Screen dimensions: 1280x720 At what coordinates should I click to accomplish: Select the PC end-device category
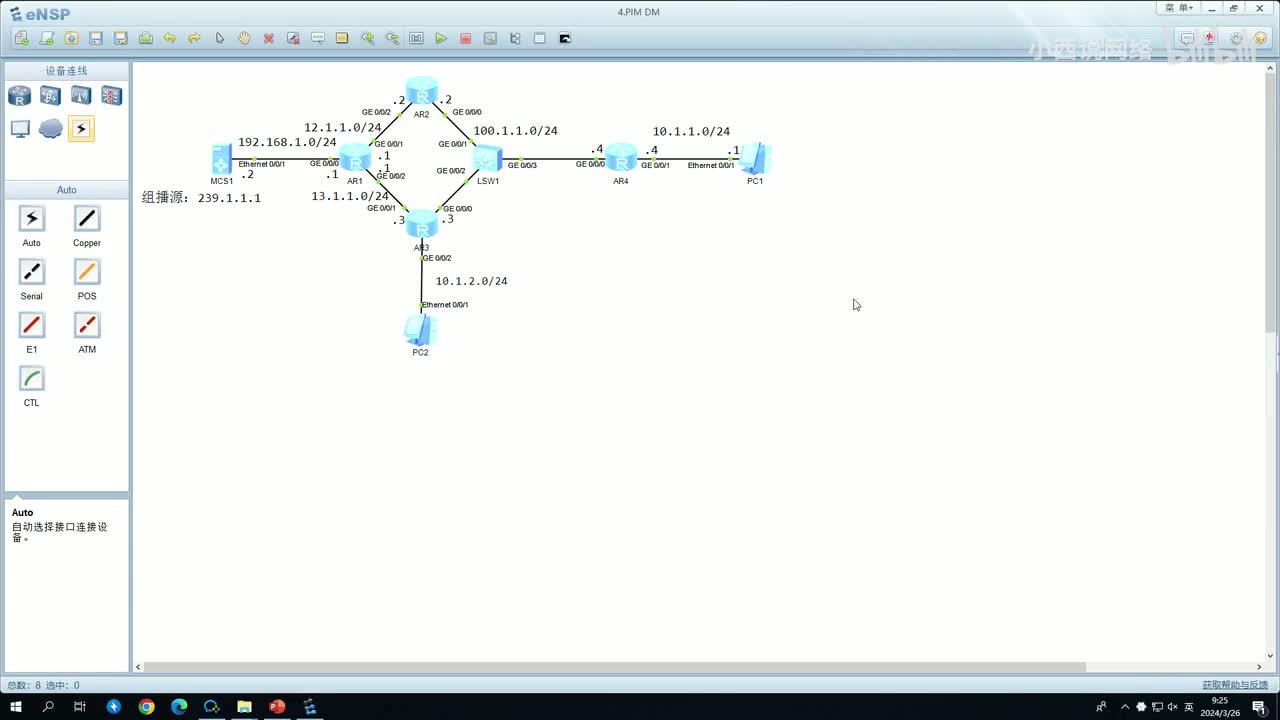[19, 129]
